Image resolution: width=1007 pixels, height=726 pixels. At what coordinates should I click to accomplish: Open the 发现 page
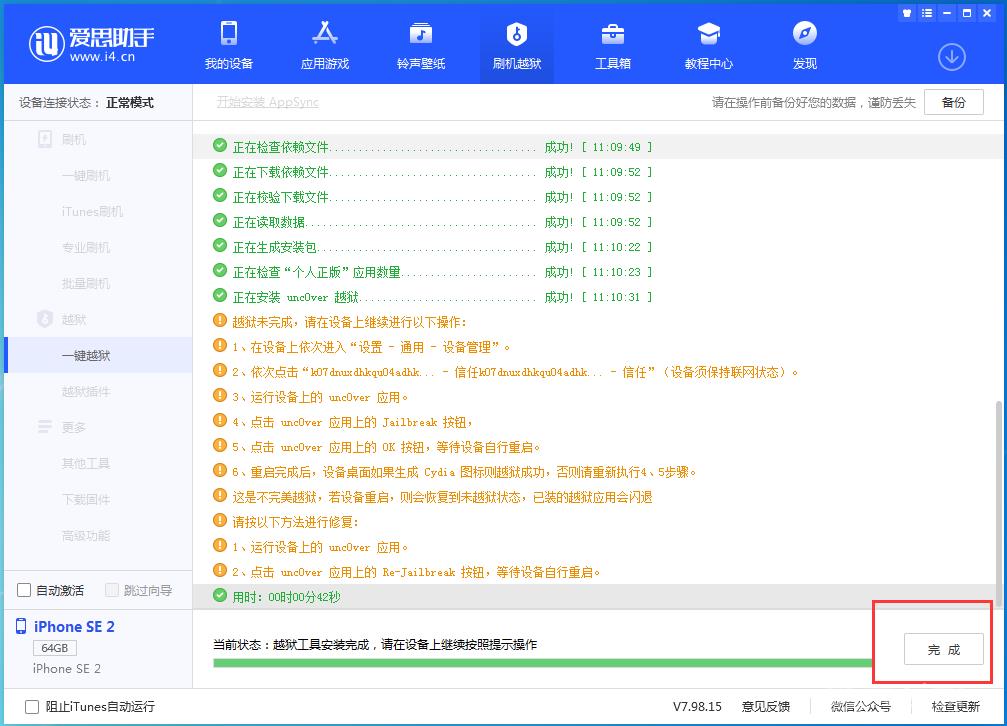[805, 45]
